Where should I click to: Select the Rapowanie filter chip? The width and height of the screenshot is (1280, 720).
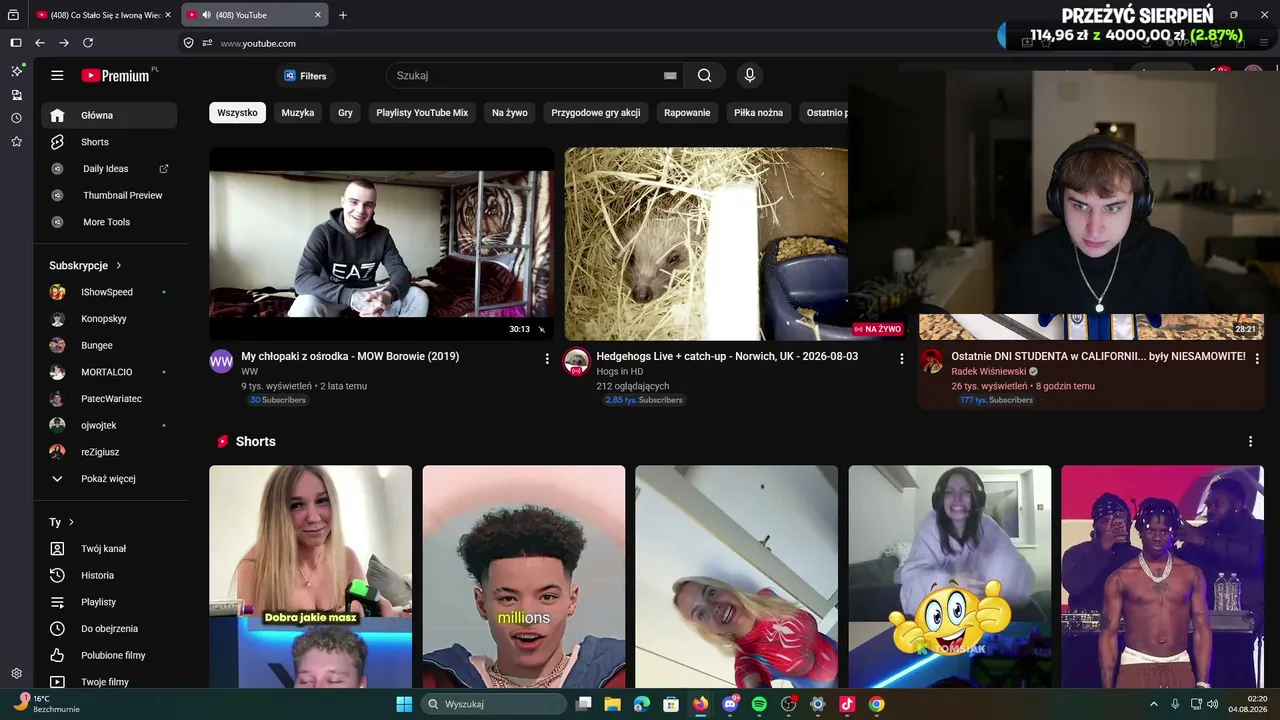pyautogui.click(x=687, y=113)
